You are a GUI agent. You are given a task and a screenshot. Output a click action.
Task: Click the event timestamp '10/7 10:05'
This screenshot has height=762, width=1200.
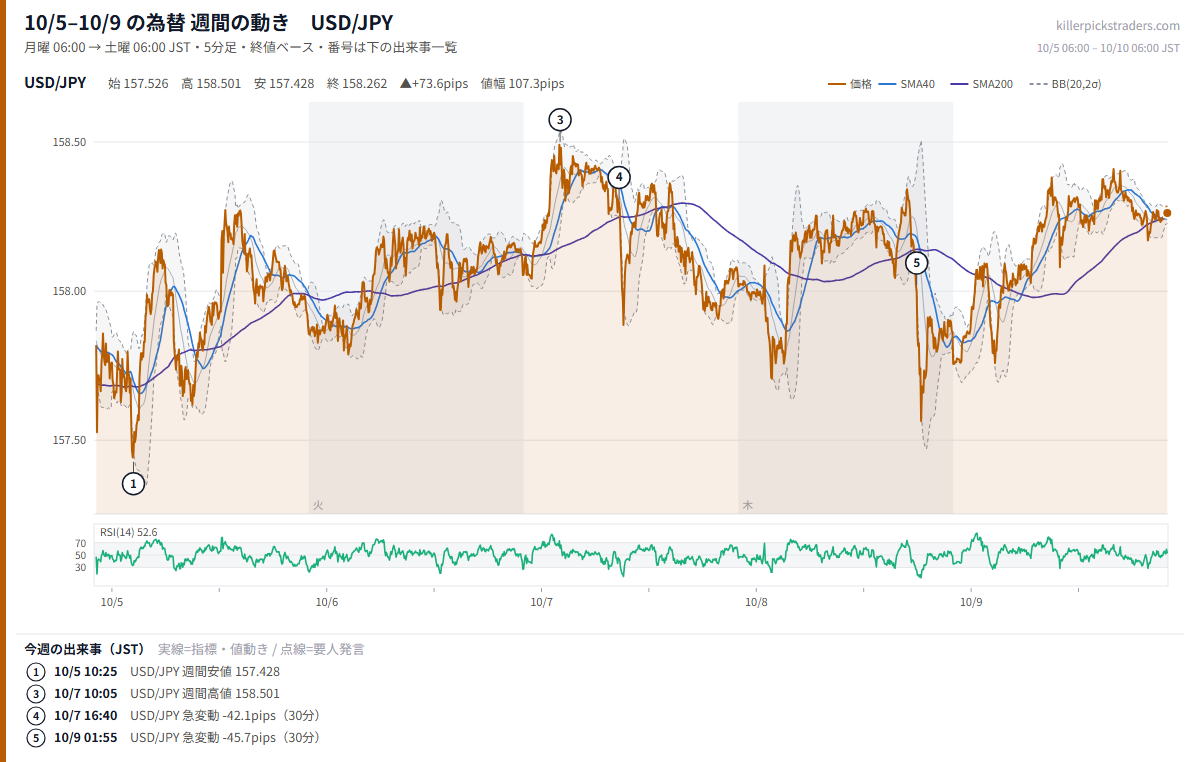(86, 694)
